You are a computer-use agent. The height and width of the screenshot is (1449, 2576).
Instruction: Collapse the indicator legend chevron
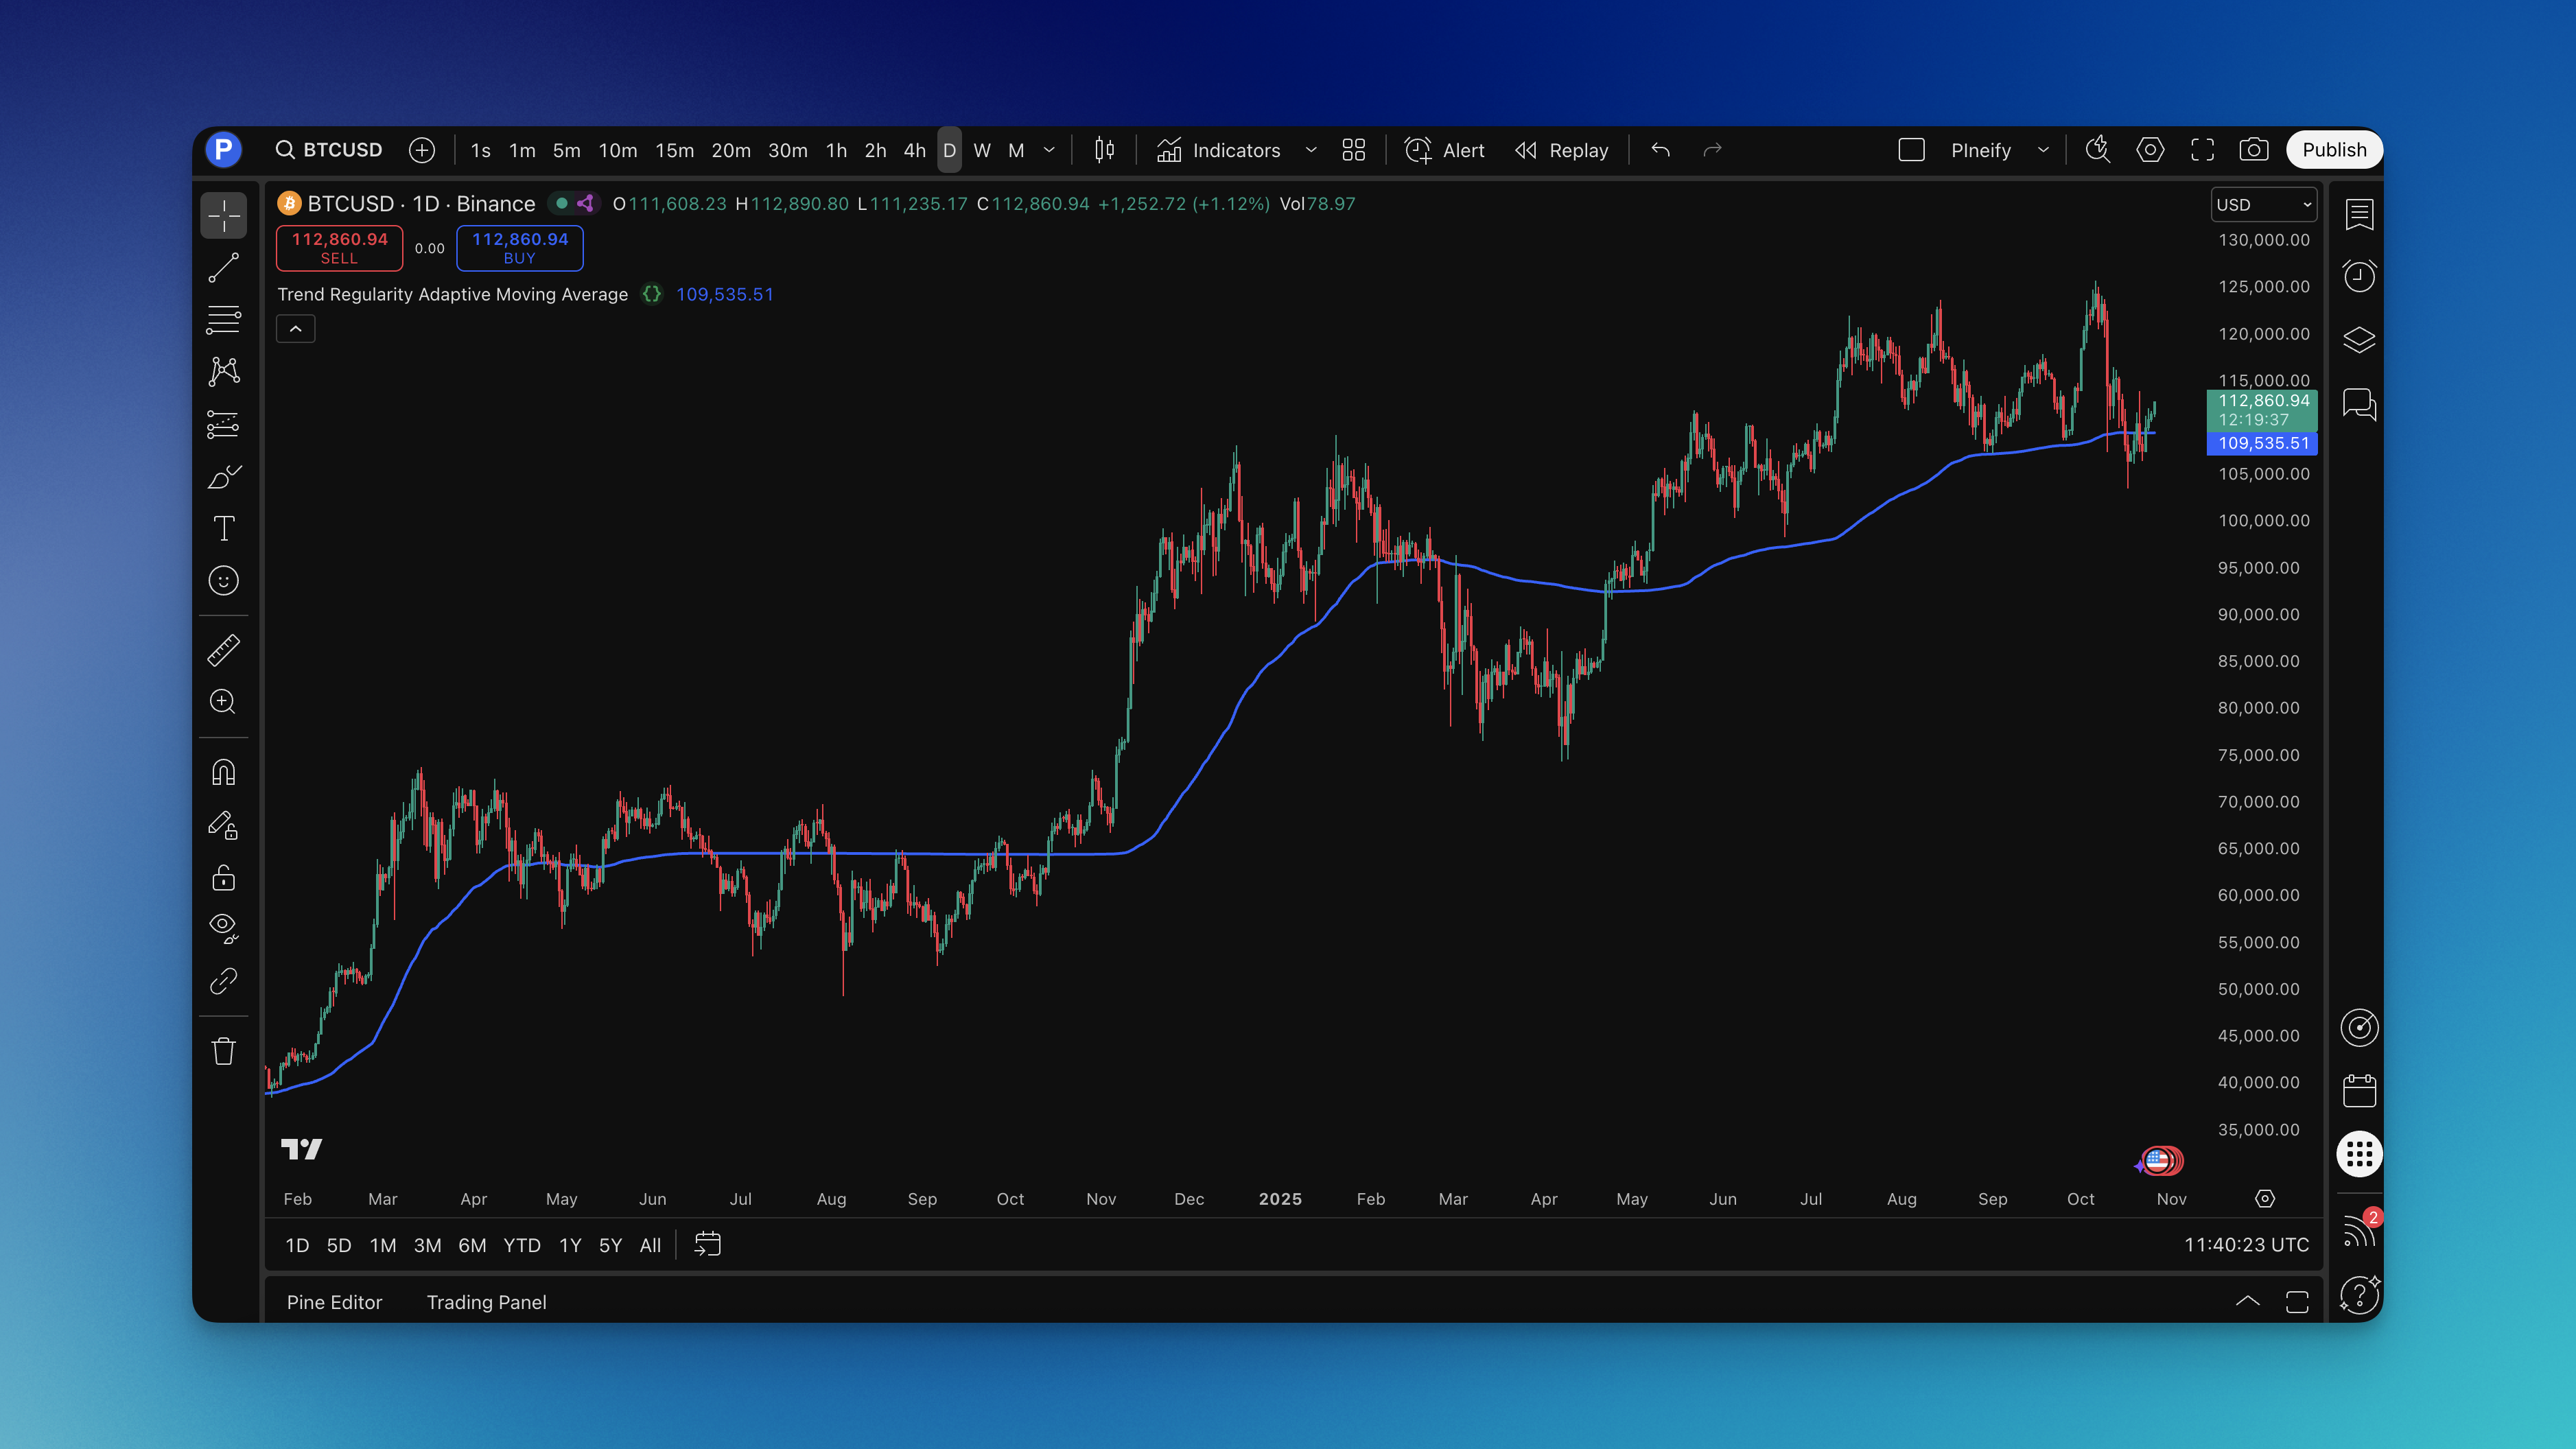(296, 329)
